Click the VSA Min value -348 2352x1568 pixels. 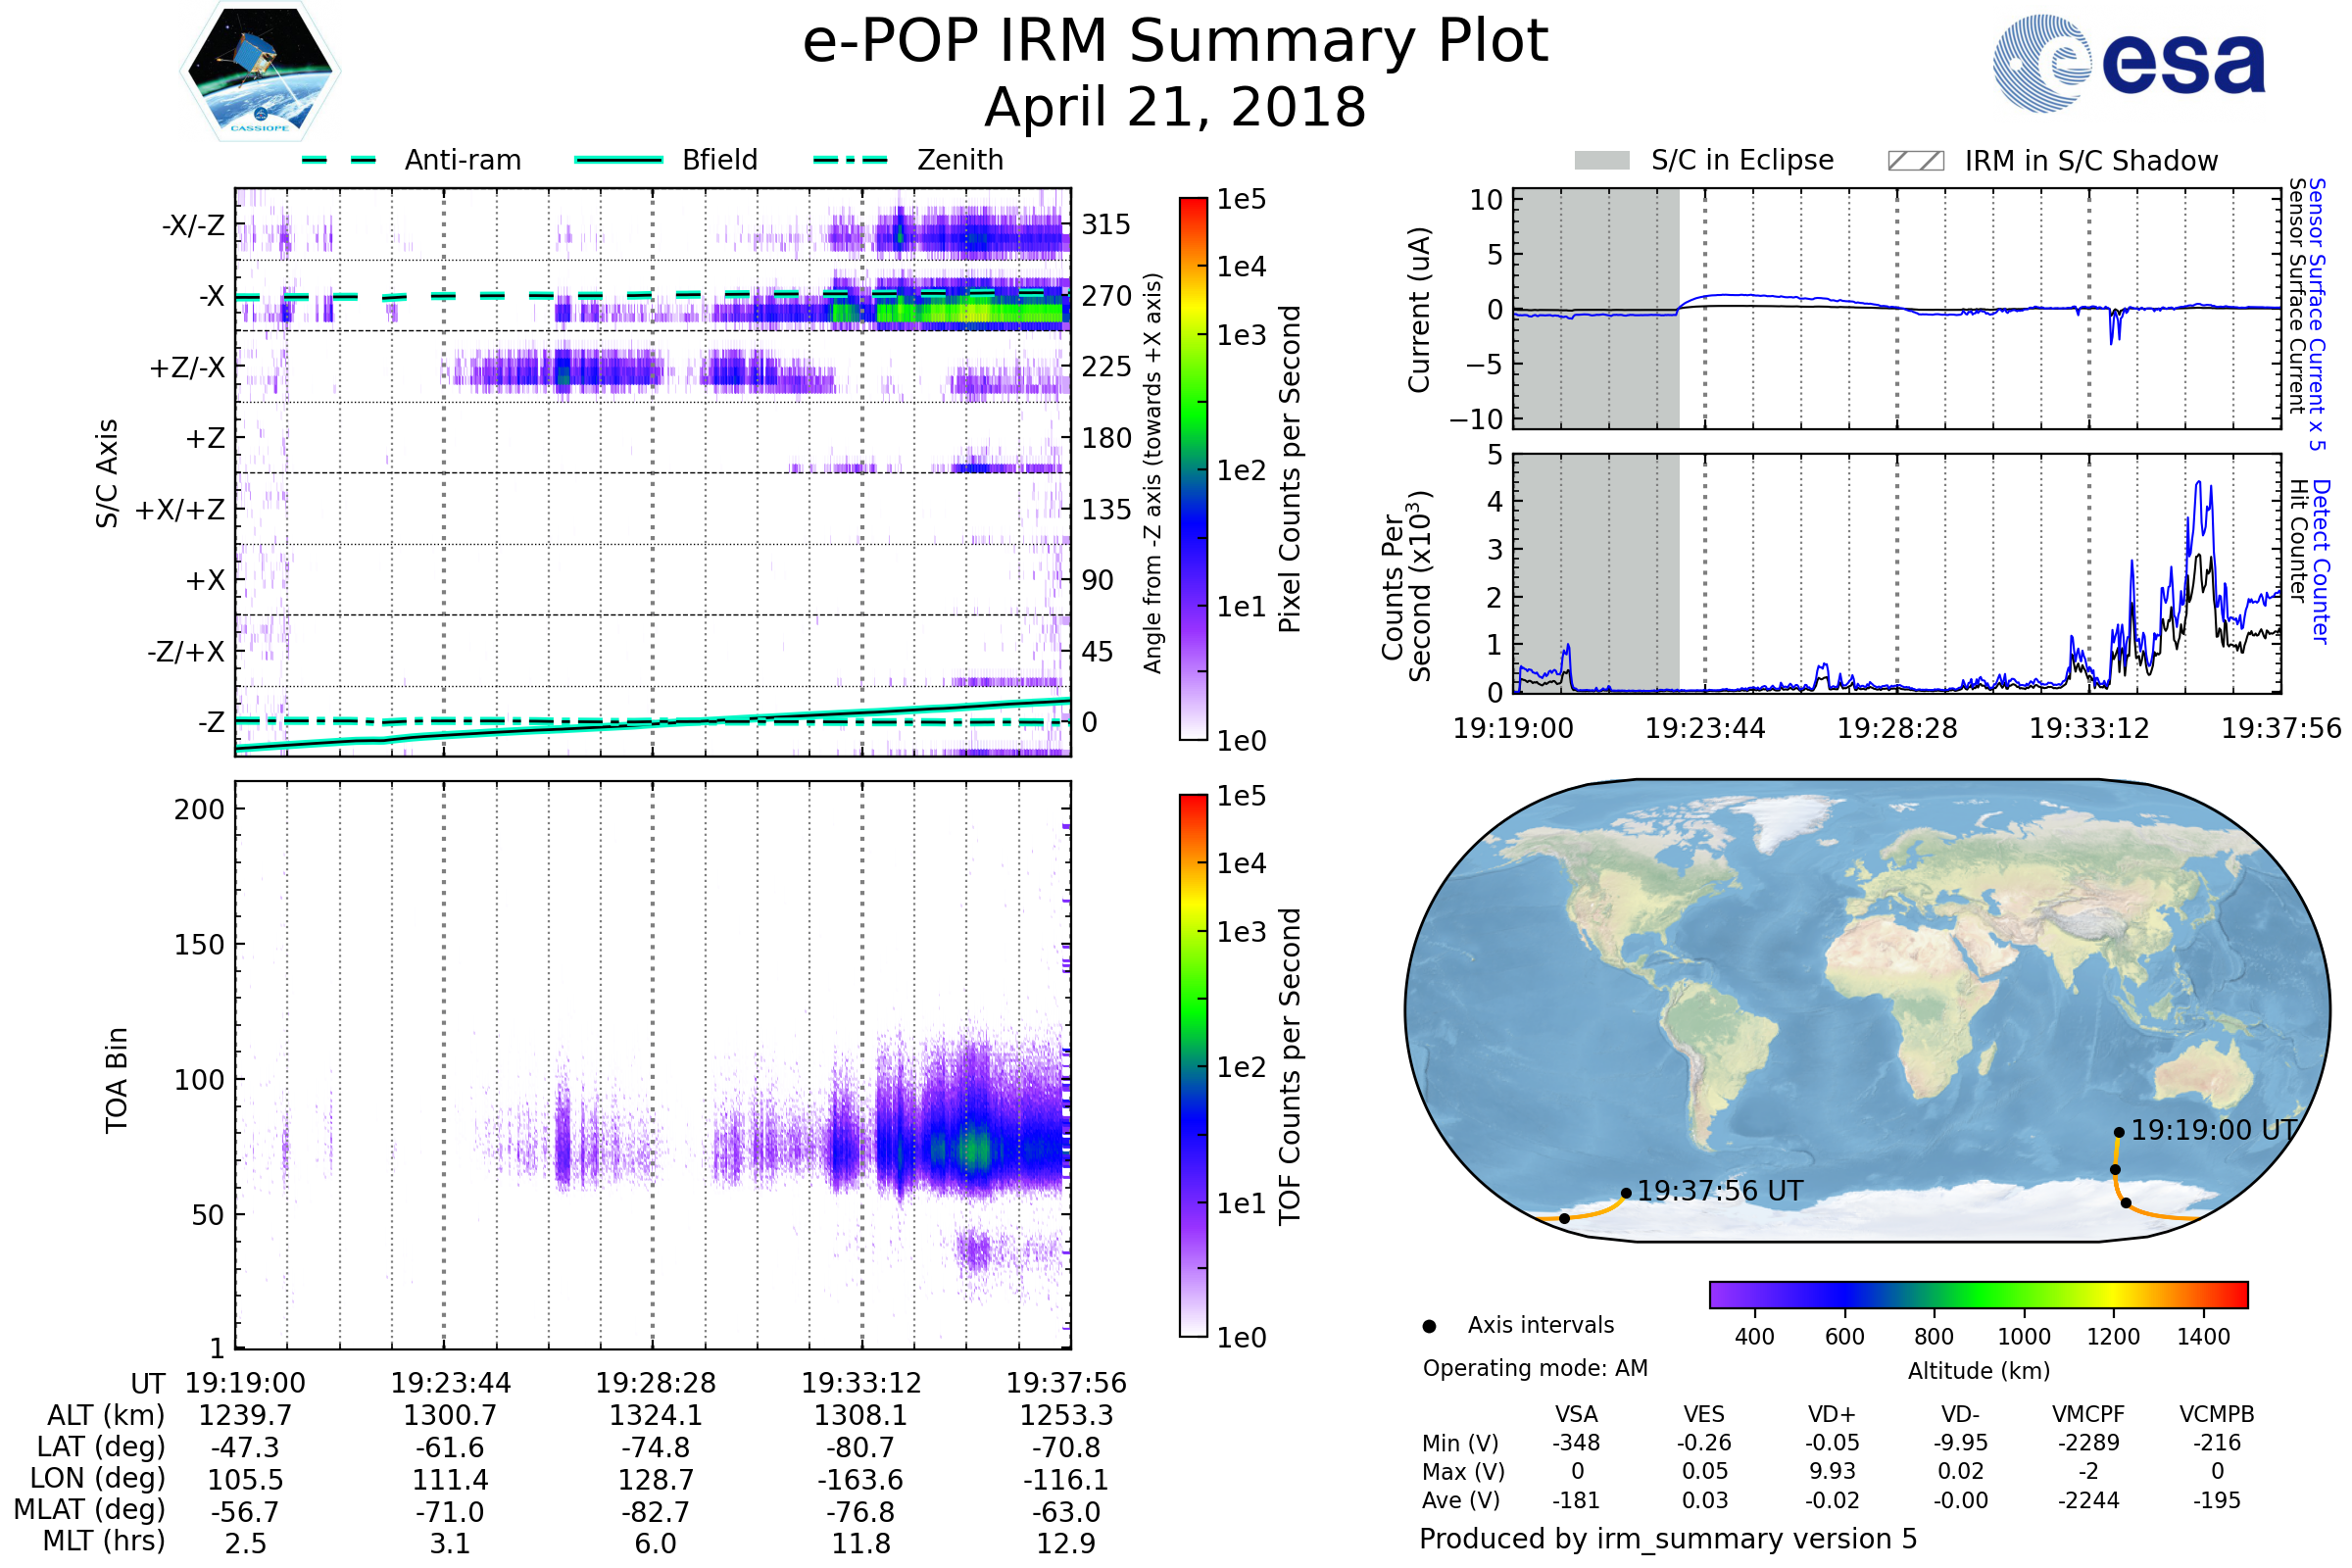click(1576, 1443)
